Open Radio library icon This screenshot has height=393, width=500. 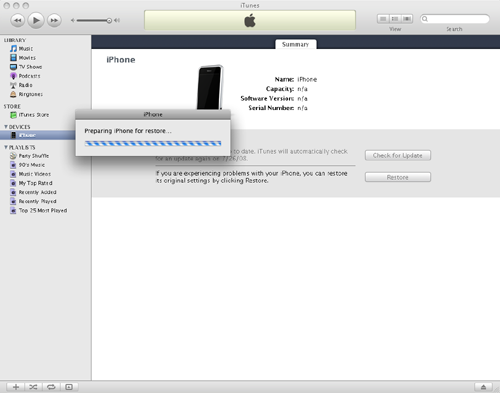pos(13,85)
